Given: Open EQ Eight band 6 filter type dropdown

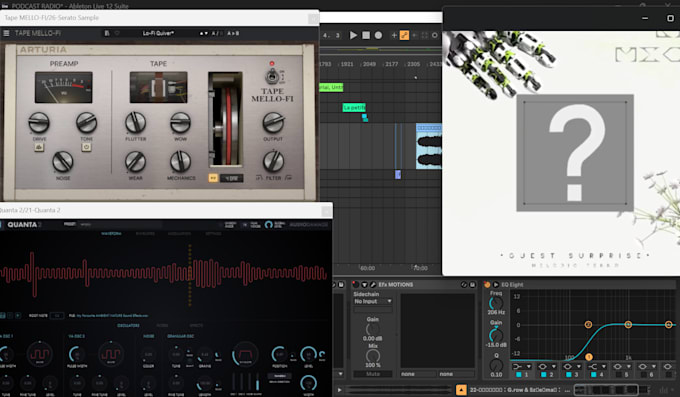Looking at the screenshot, I should [x=647, y=367].
